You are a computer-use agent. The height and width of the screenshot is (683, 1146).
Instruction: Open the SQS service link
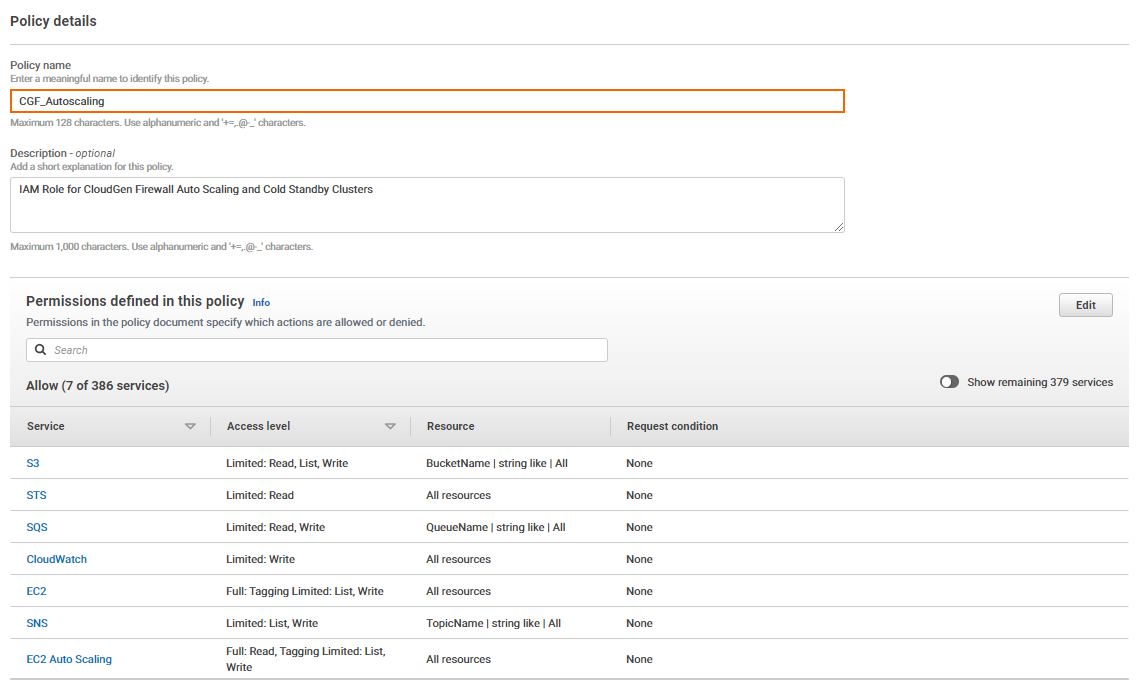point(37,527)
